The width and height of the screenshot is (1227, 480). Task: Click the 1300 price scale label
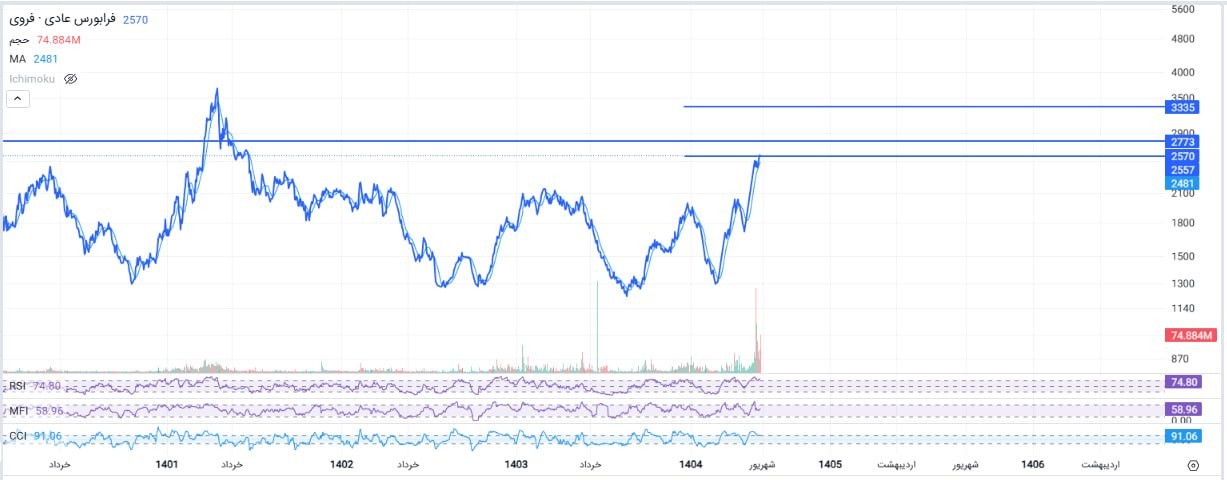[x=1182, y=284]
